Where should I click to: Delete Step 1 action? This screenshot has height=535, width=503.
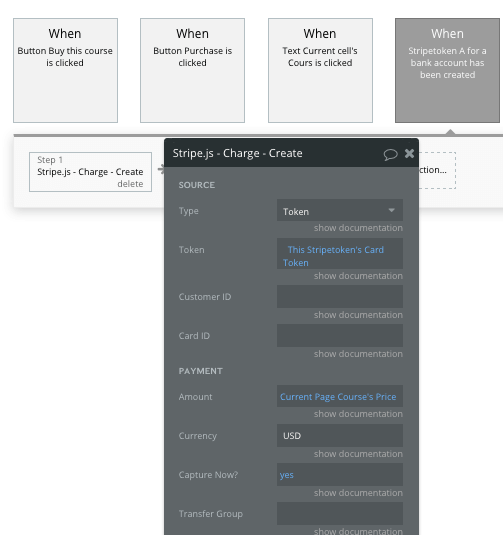tap(130, 184)
